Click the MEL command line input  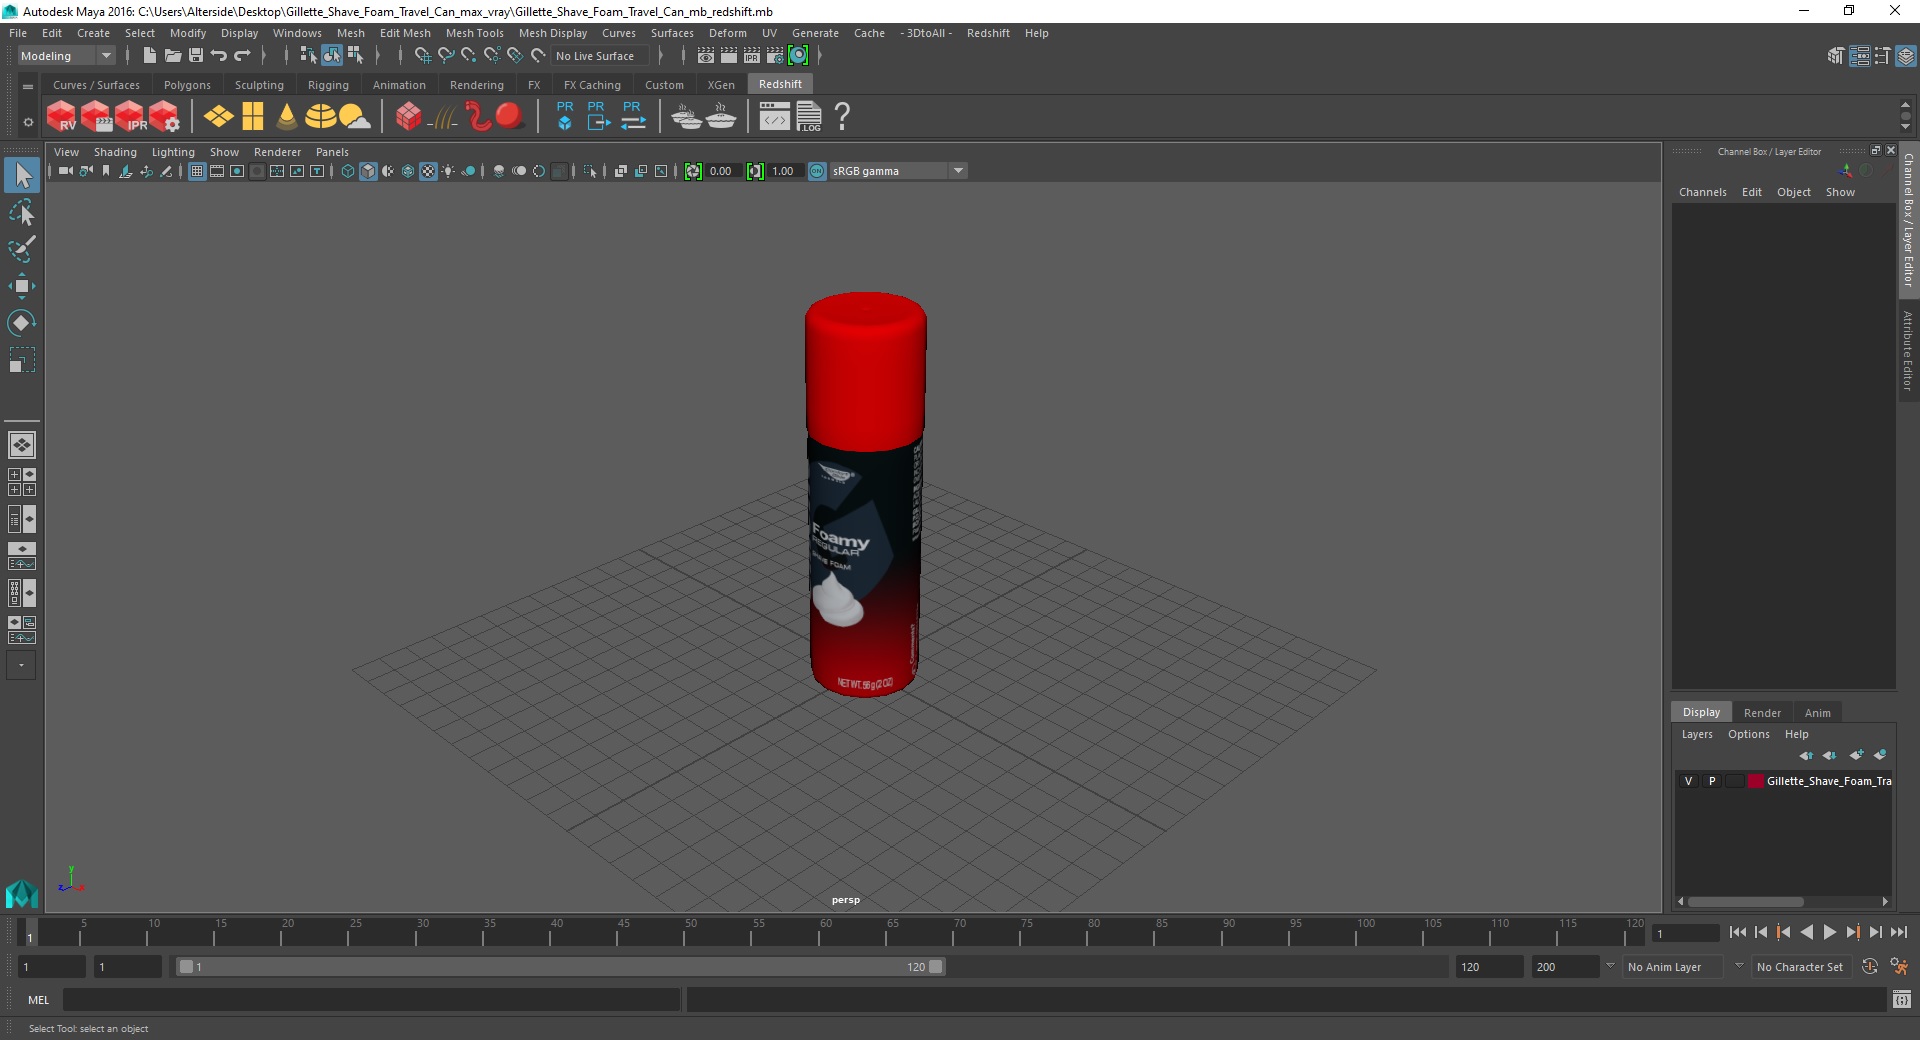[371, 999]
